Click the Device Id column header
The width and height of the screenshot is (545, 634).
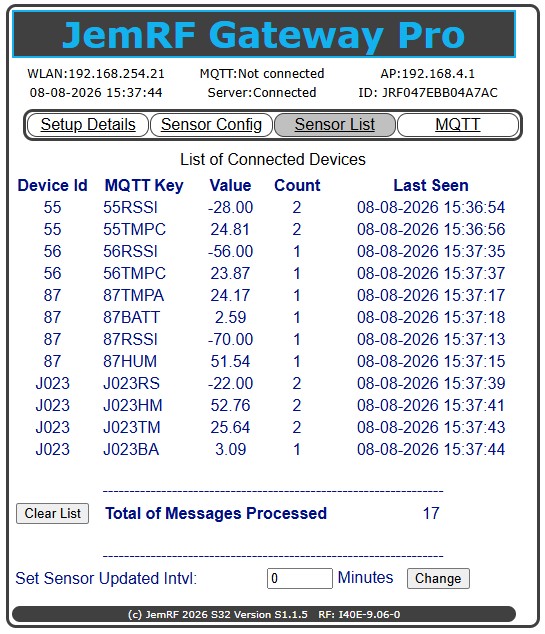(x=53, y=186)
